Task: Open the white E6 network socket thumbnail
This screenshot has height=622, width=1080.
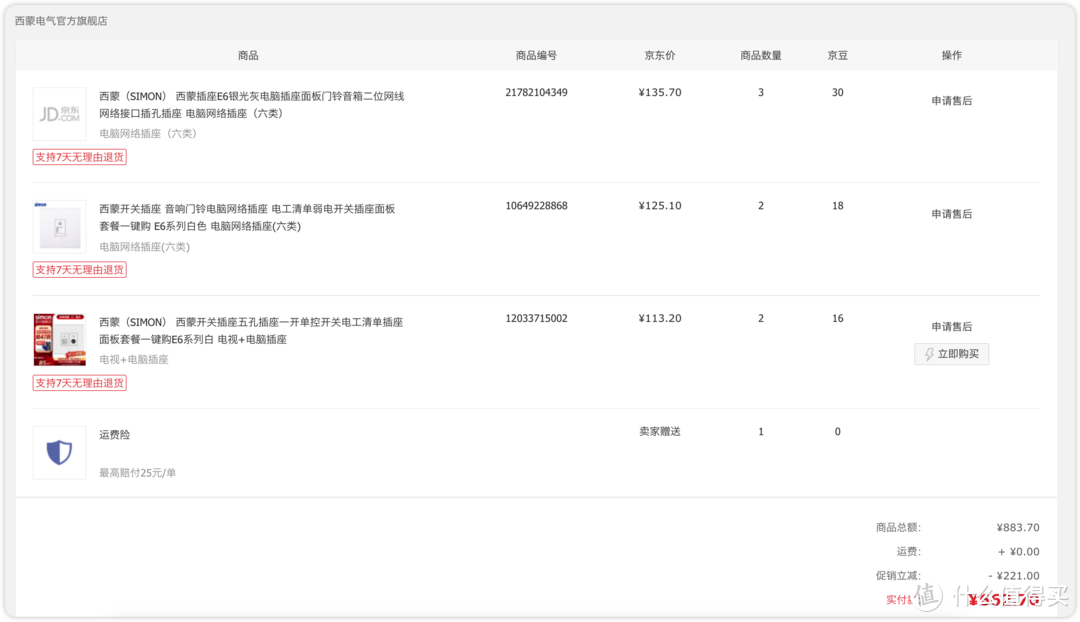Action: click(59, 227)
